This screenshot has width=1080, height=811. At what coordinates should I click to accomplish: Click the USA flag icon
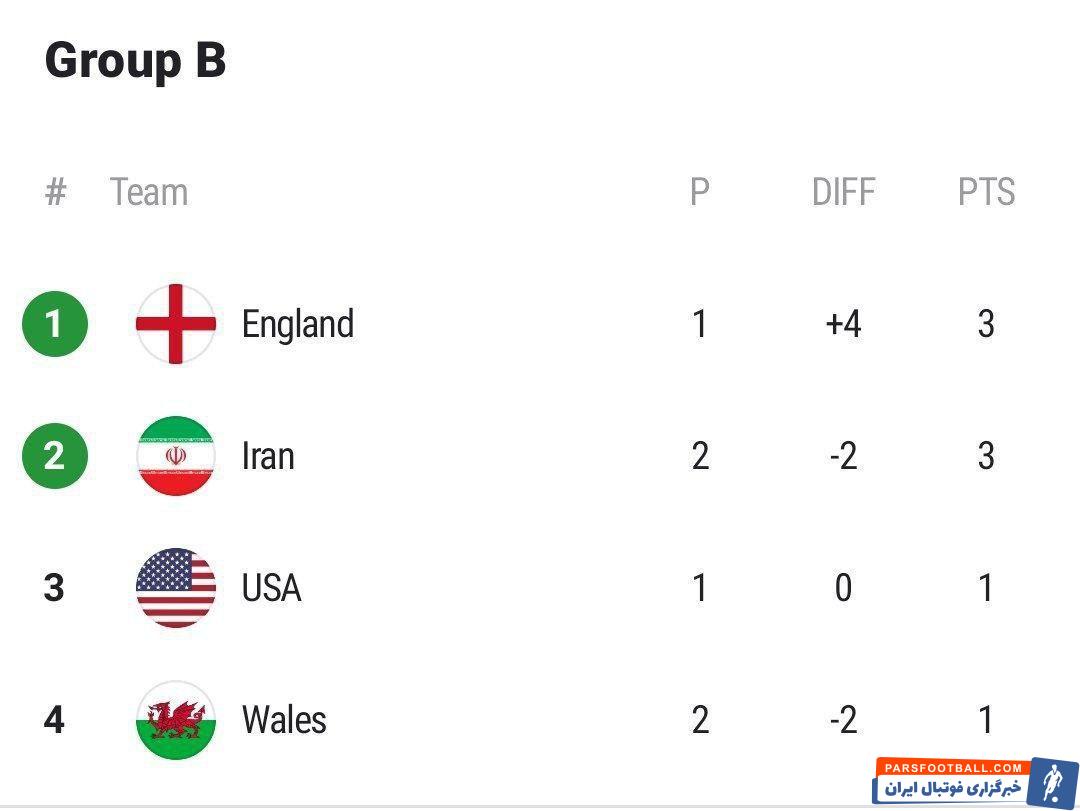click(176, 588)
